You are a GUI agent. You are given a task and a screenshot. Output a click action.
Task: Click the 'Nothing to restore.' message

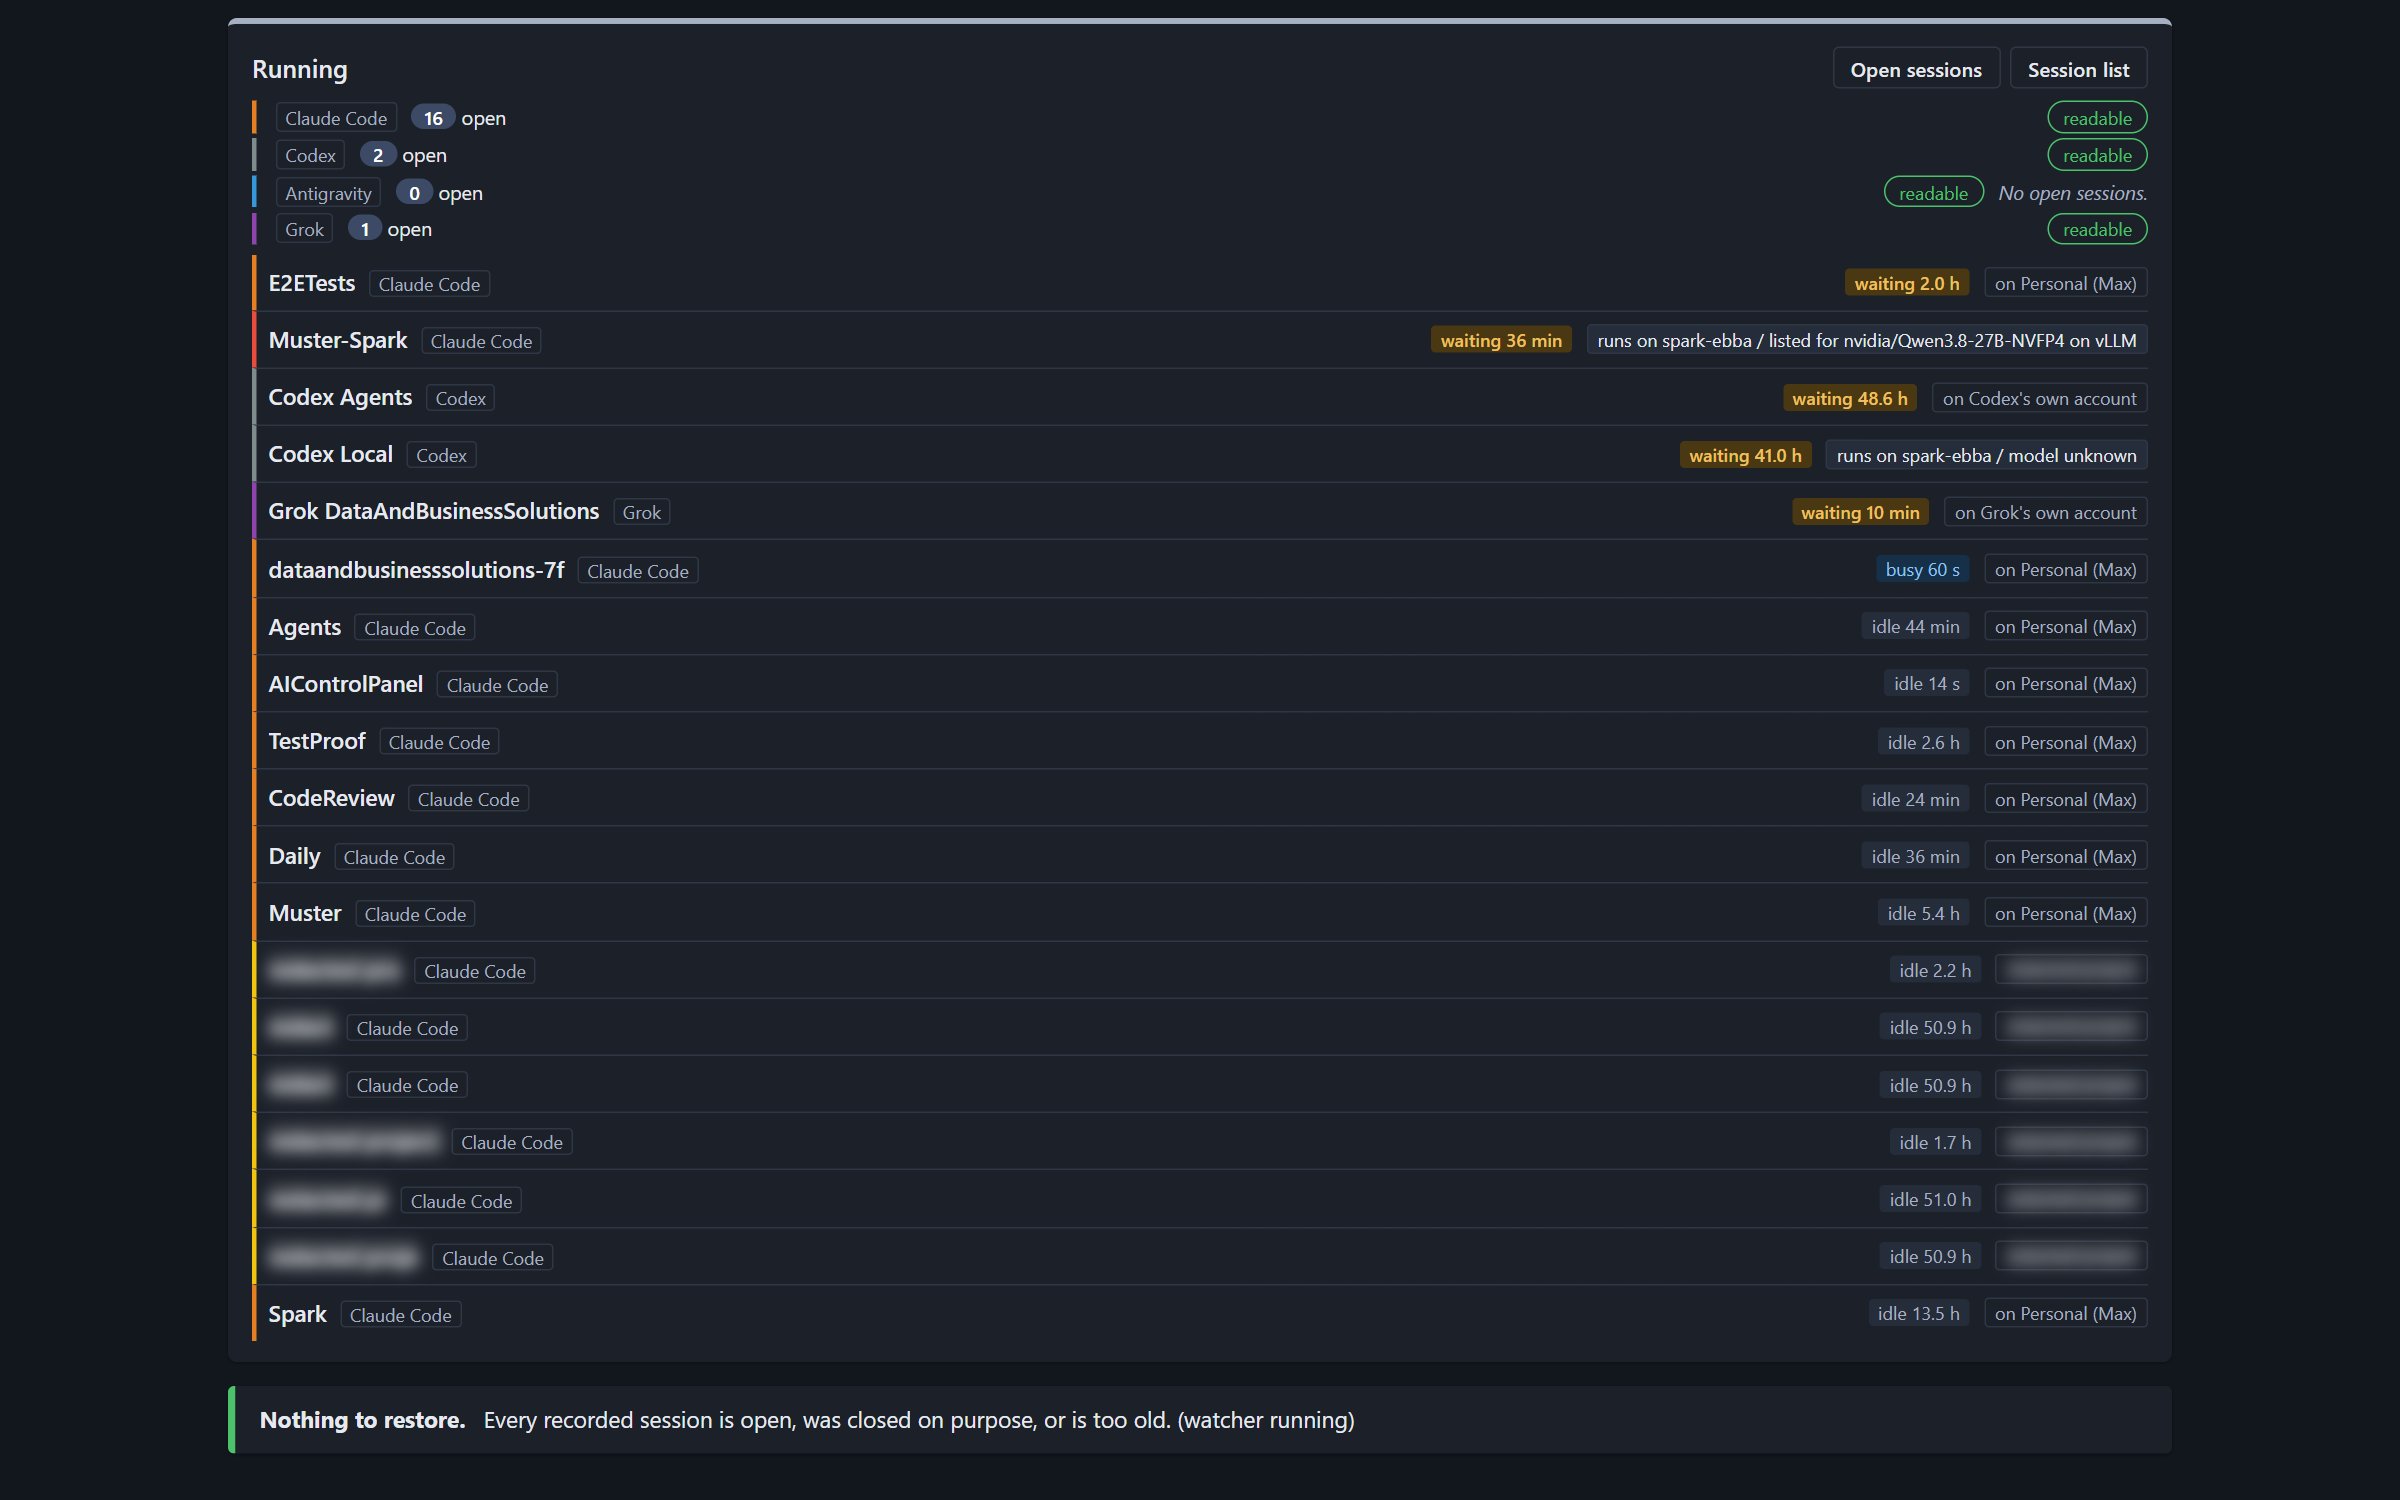(362, 1419)
